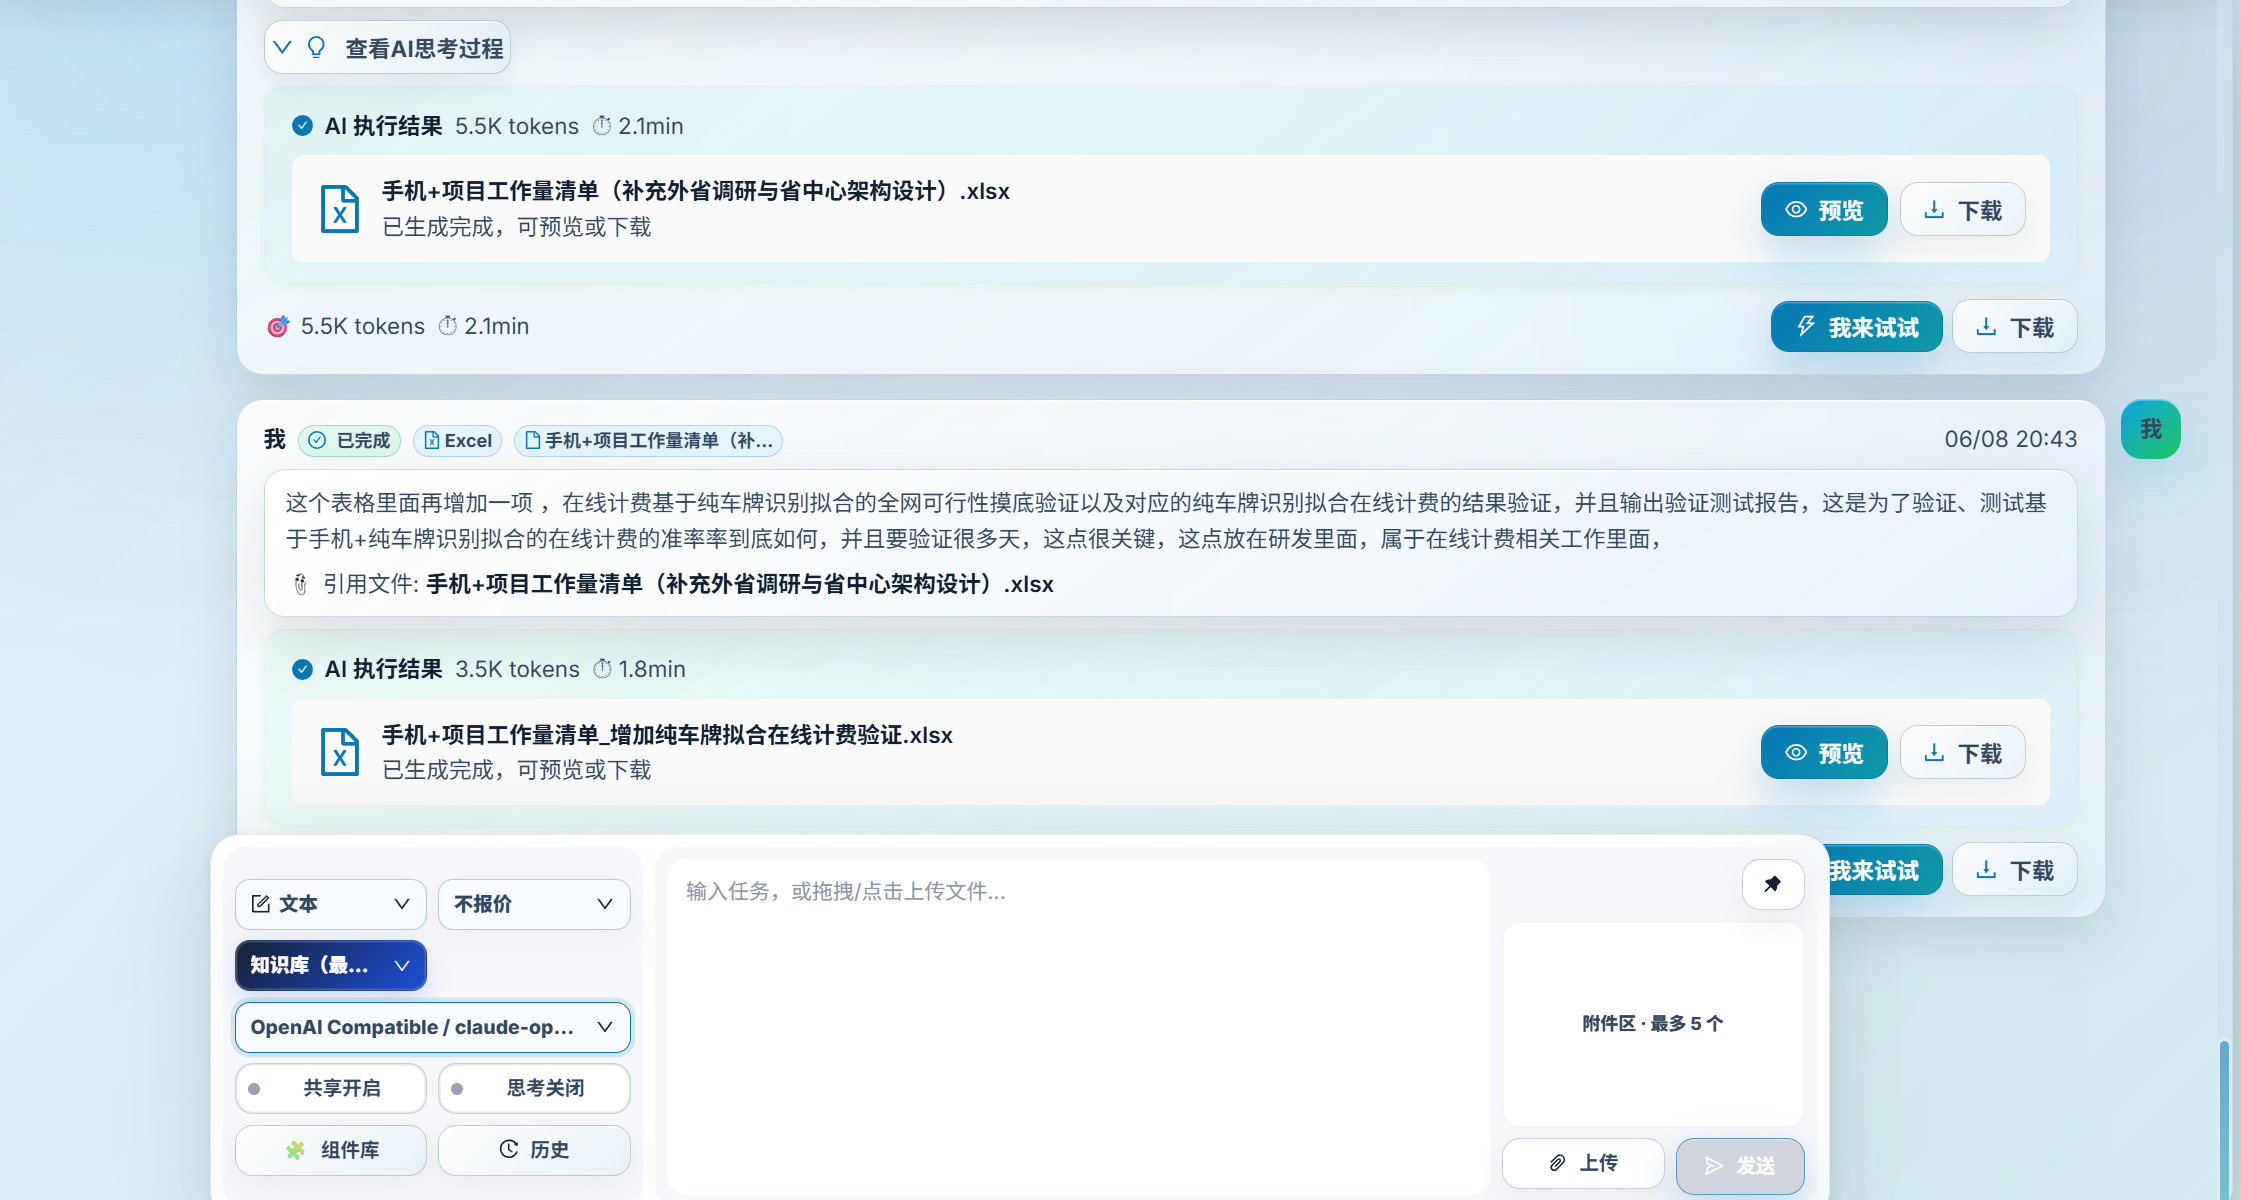Download the 补充外省调研与省中心架构设计.xlsx file

1963,210
